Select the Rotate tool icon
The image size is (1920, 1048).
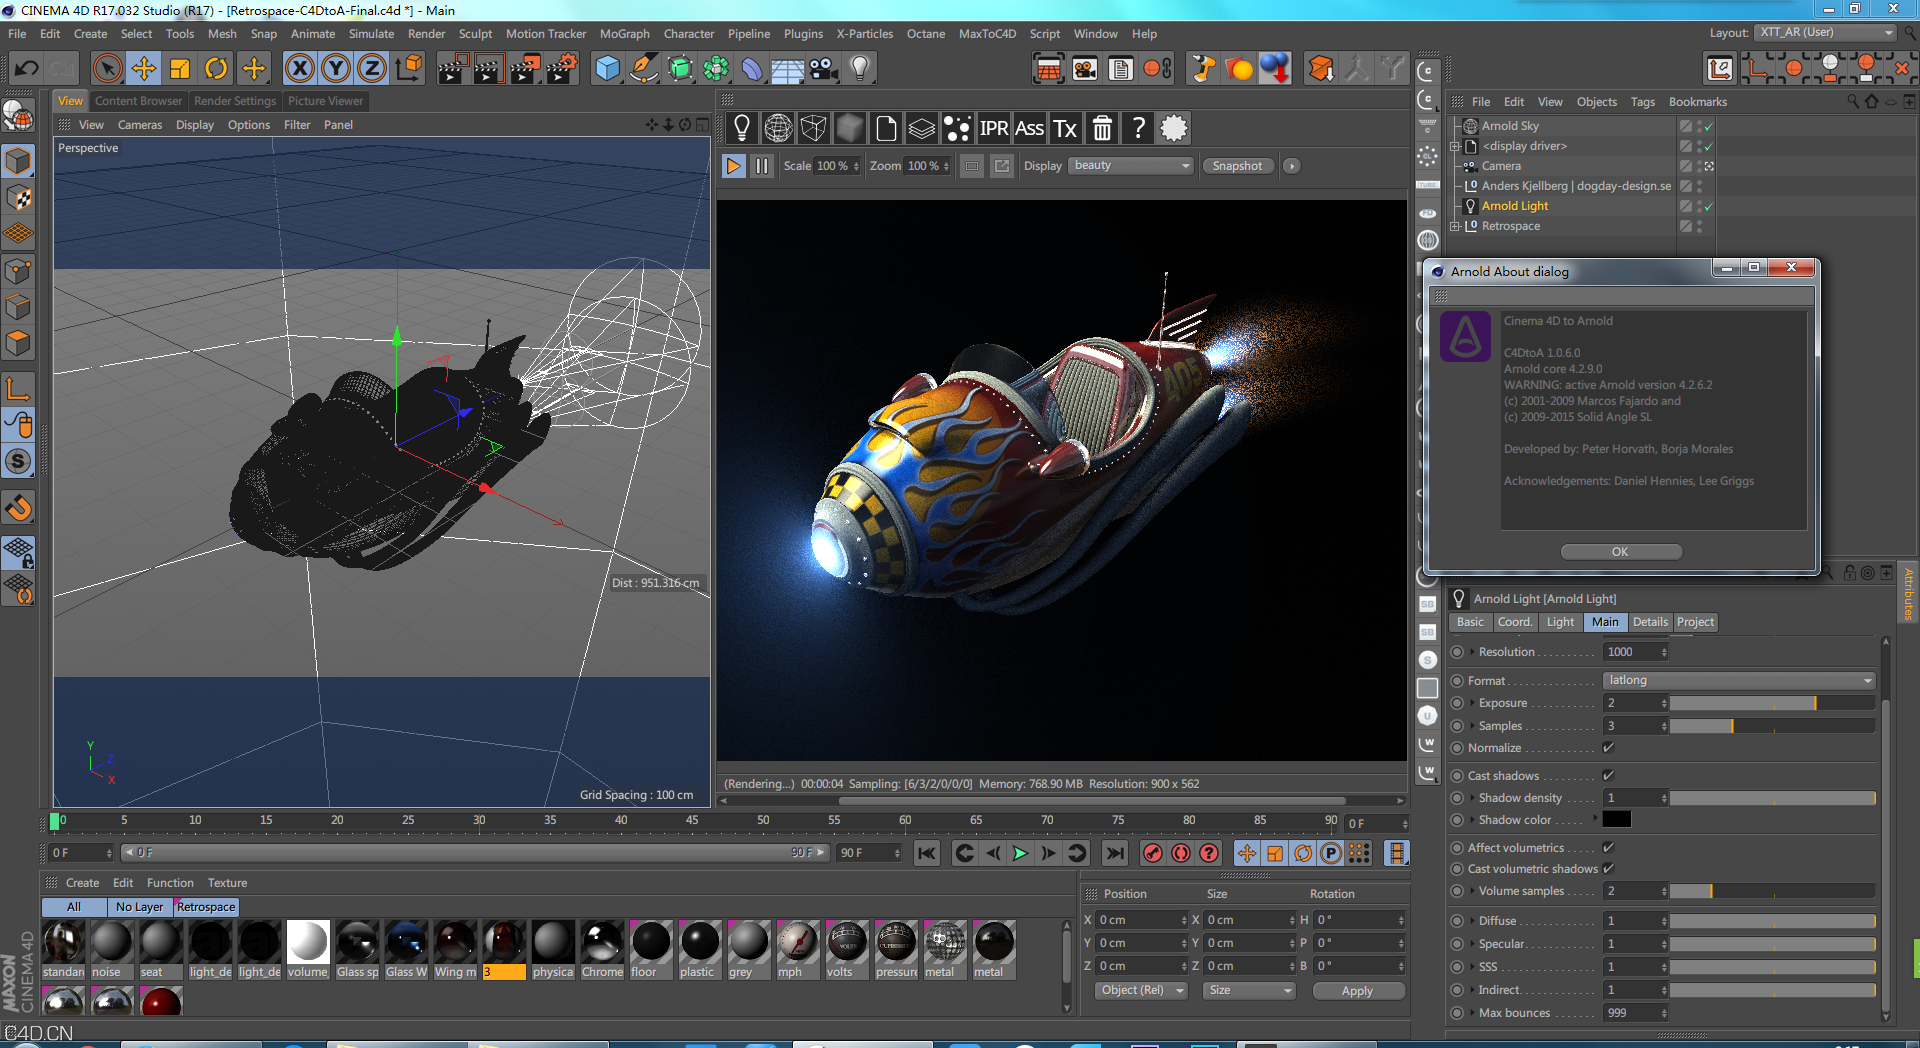click(216, 68)
